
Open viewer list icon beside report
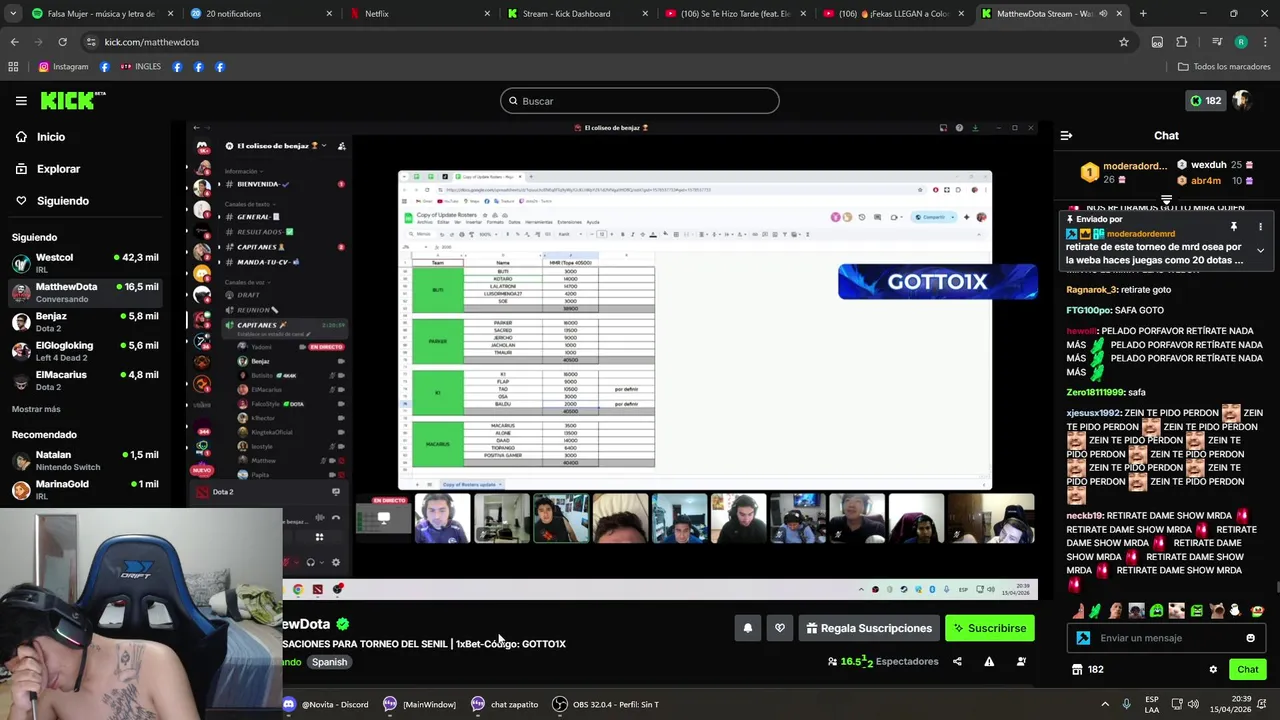tap(1021, 661)
